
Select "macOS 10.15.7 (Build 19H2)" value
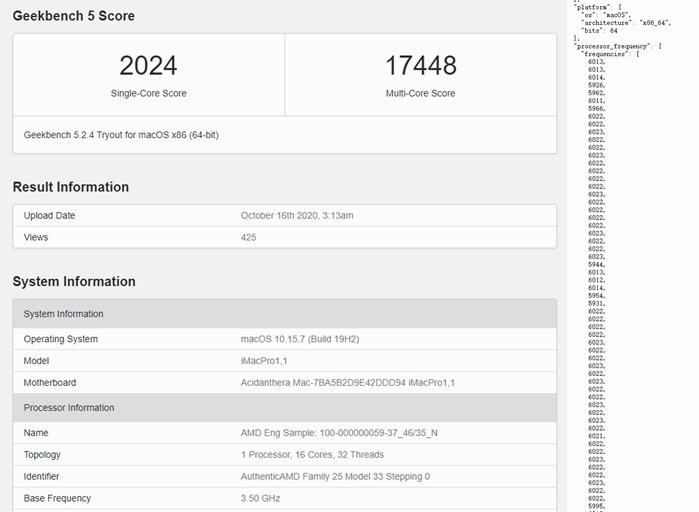[x=300, y=339]
